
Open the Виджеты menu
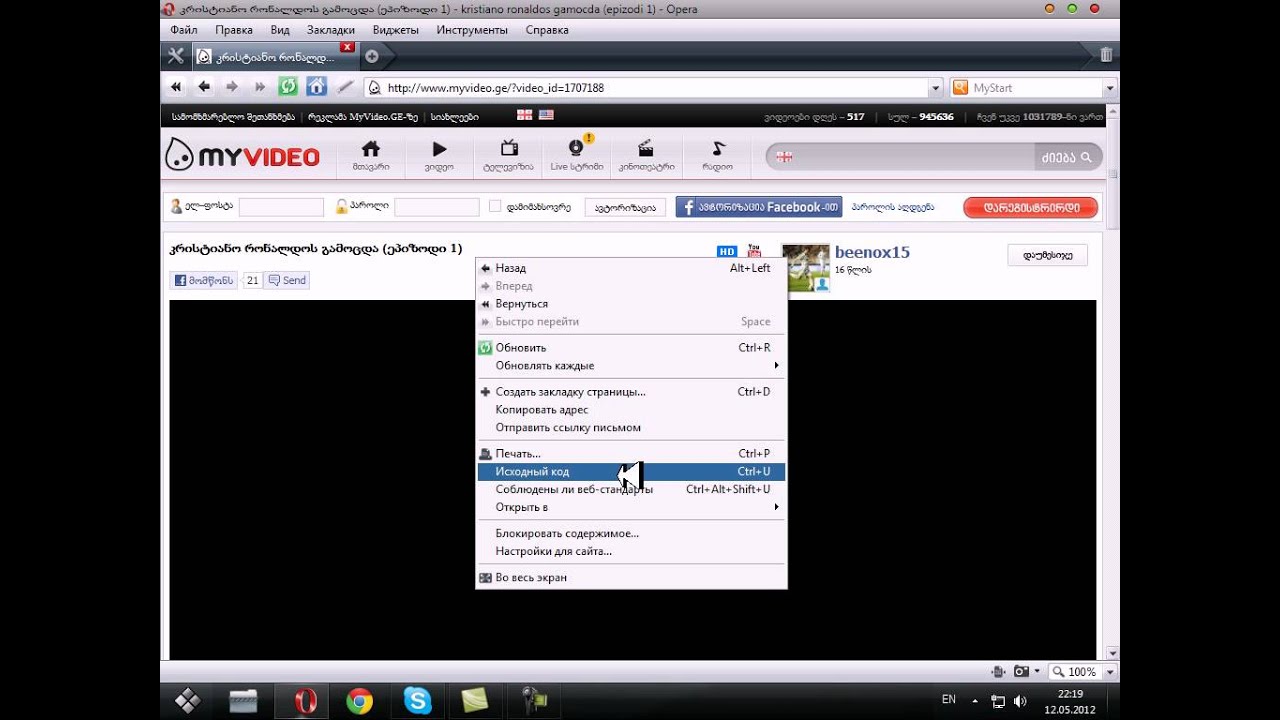(396, 30)
